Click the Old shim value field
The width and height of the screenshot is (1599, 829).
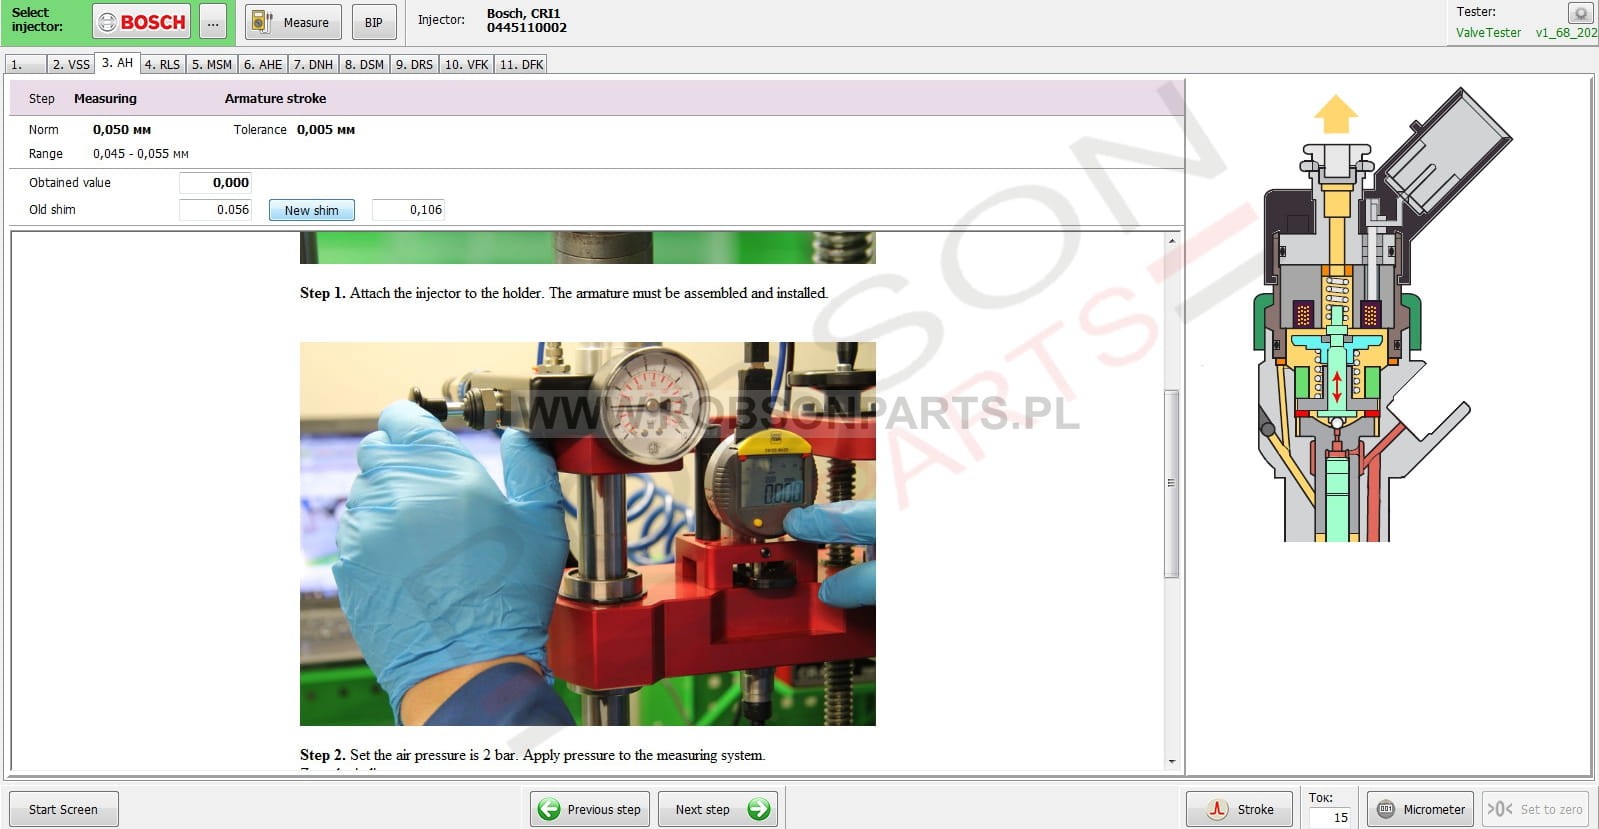[x=215, y=210]
